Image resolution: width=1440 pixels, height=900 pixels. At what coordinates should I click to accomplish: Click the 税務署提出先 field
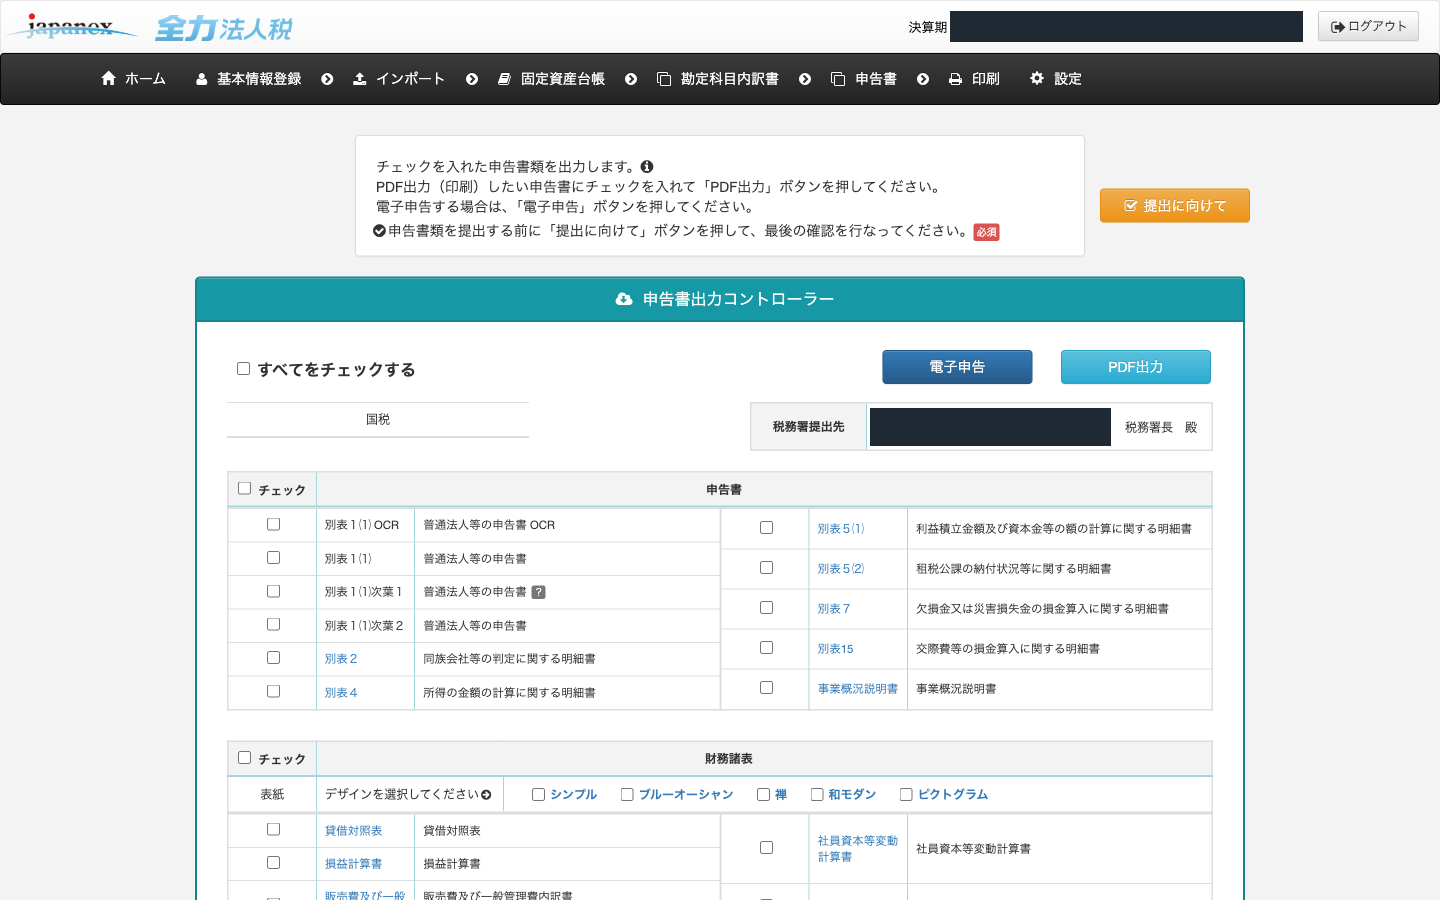(x=990, y=427)
